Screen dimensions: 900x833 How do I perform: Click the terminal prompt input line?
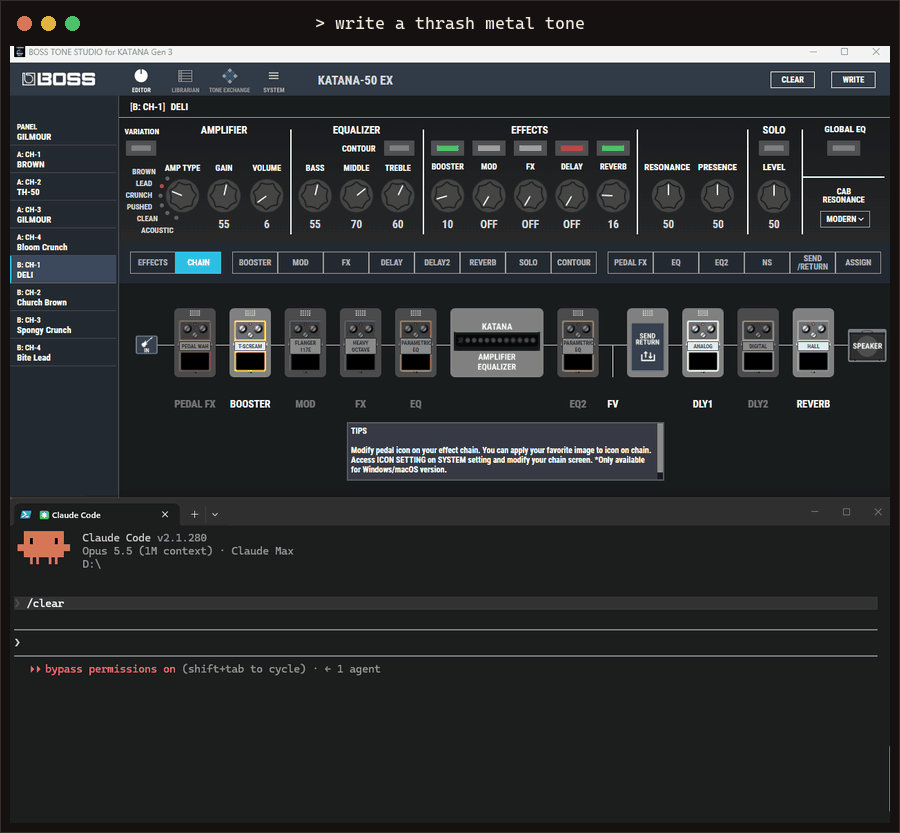(x=445, y=642)
